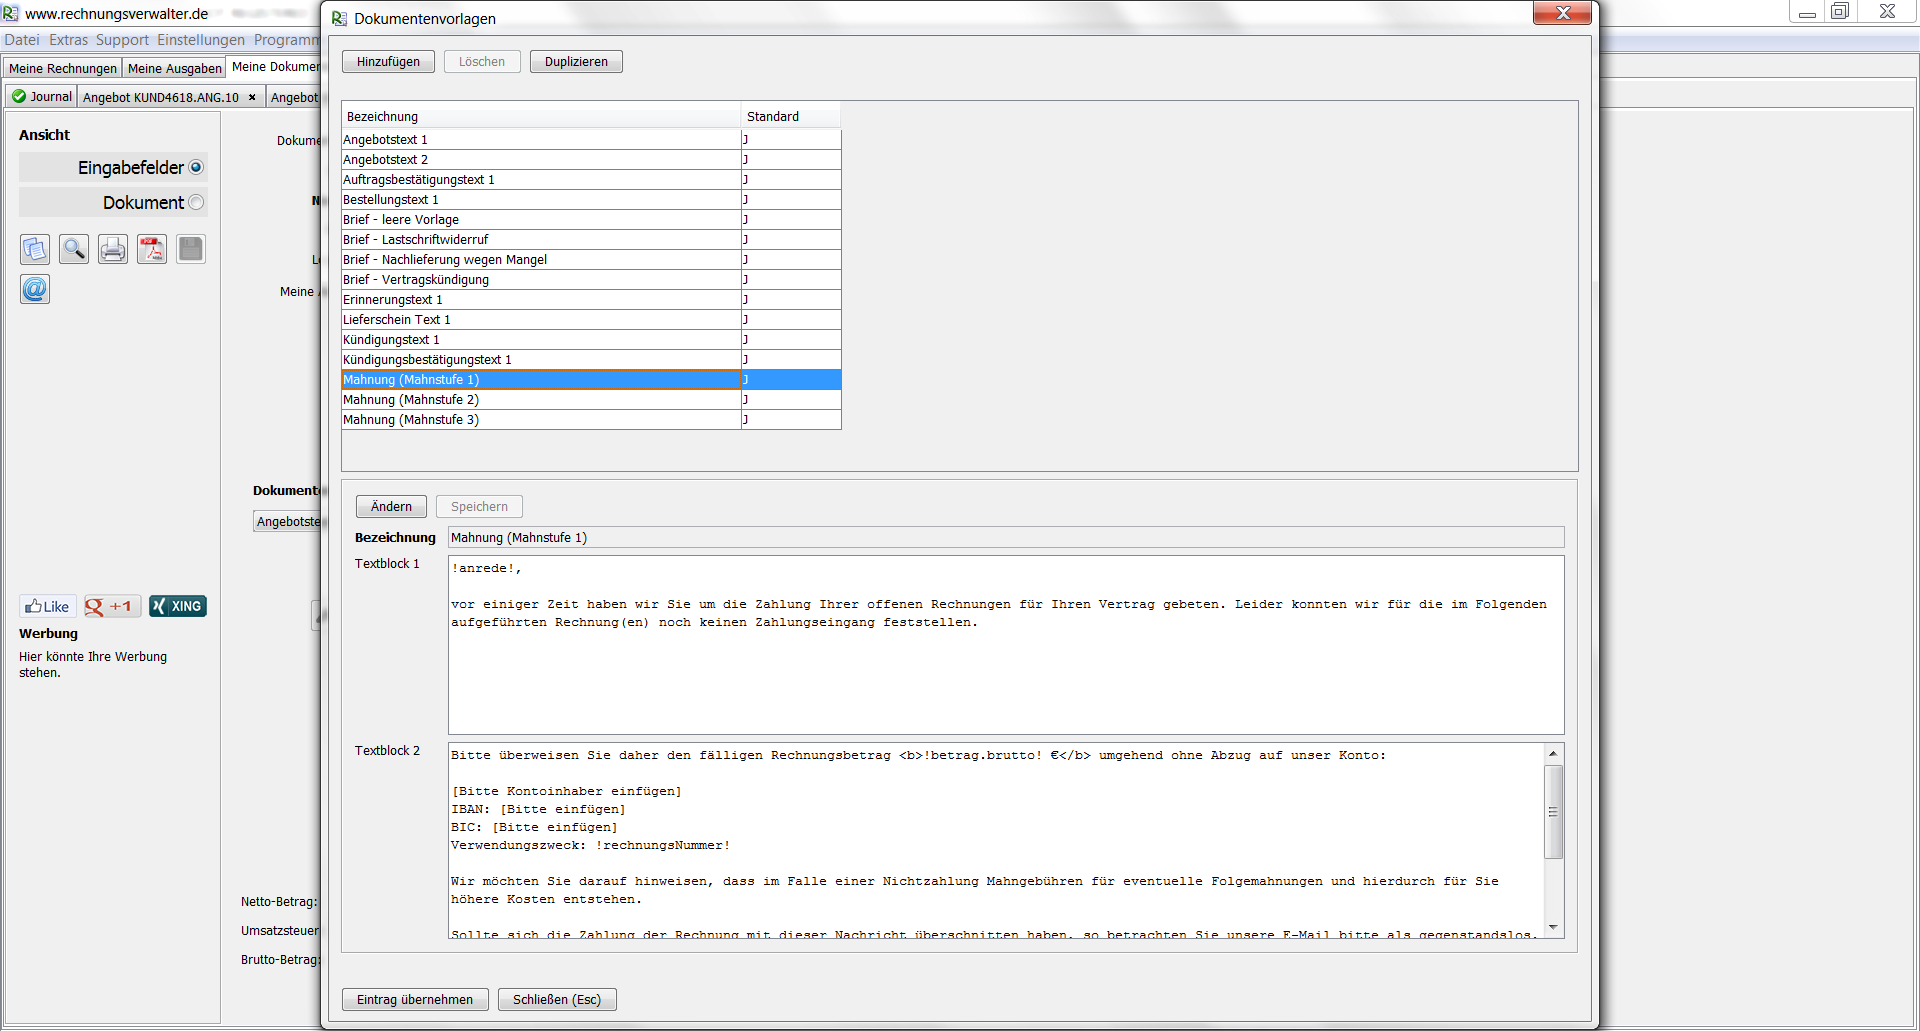
Task: Send by email using @ icon
Action: pyautogui.click(x=35, y=289)
